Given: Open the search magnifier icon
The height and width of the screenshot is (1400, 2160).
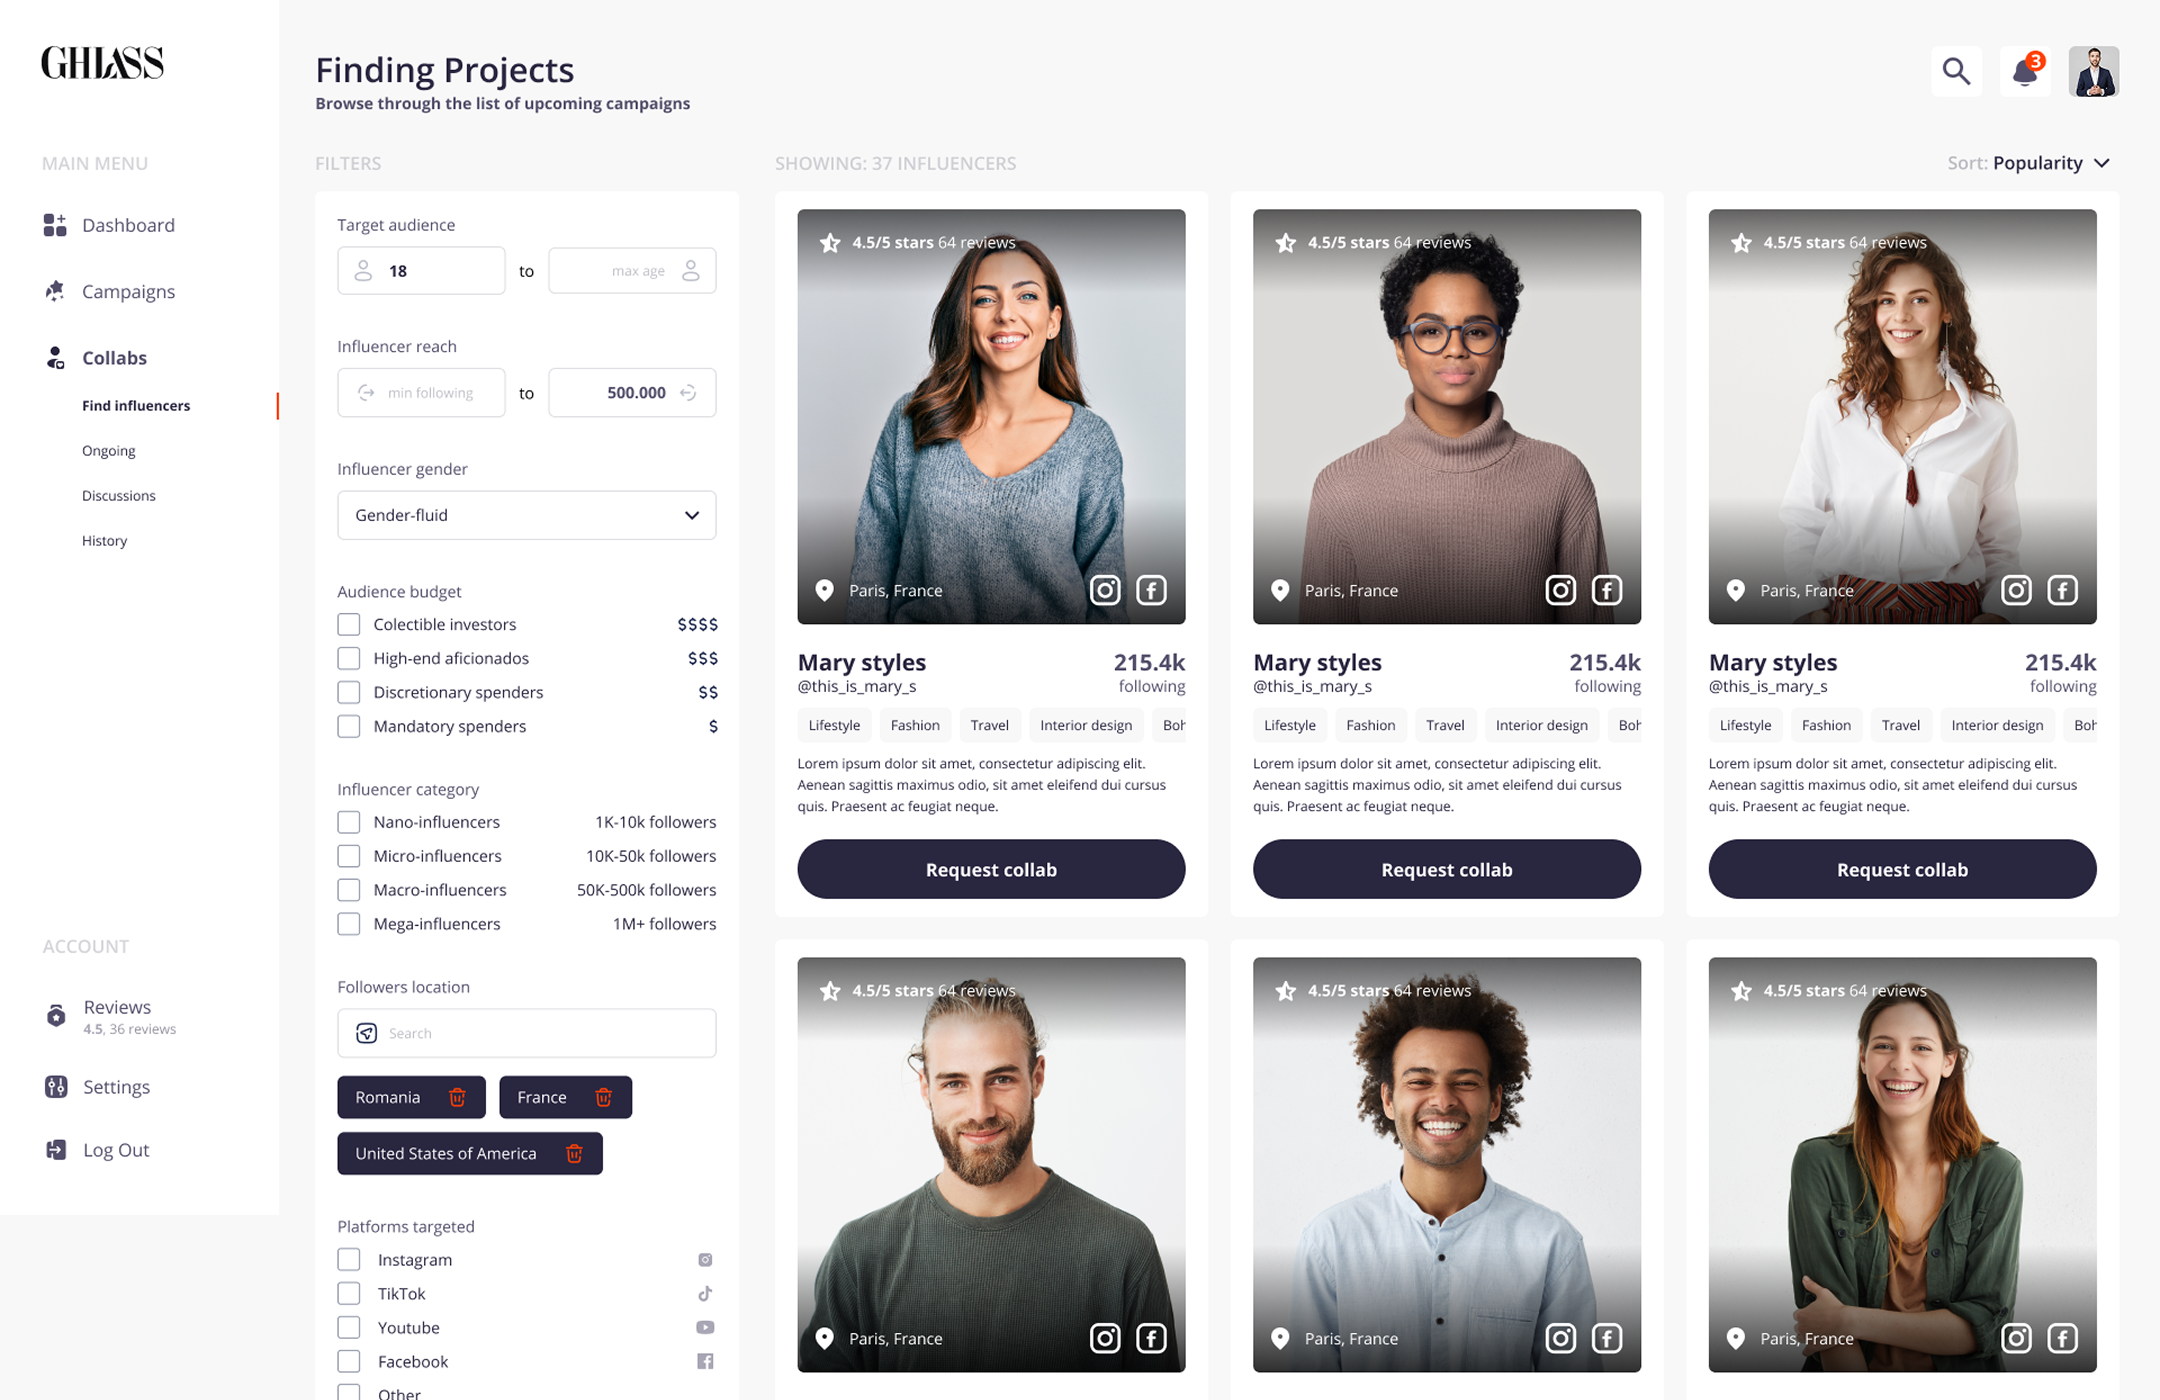Looking at the screenshot, I should pos(1956,71).
